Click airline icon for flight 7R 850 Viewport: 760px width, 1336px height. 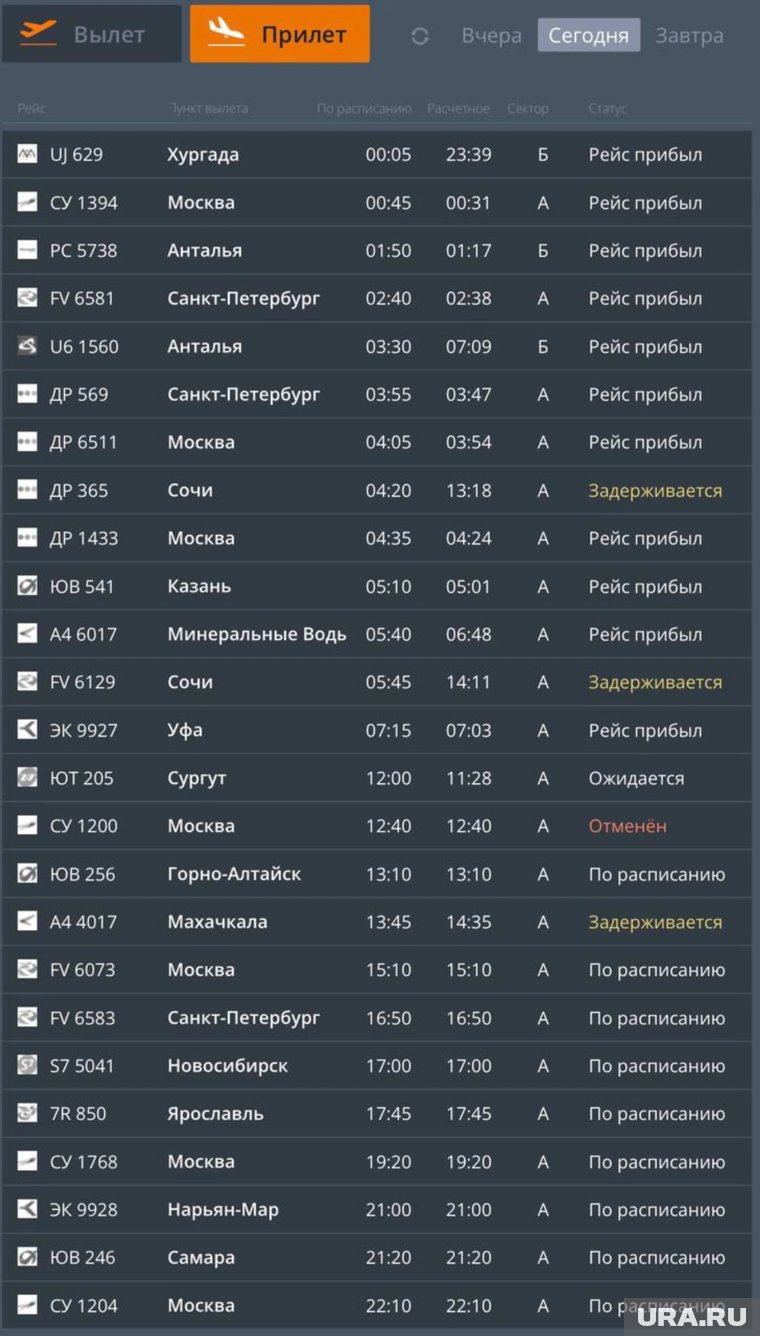tap(27, 1114)
